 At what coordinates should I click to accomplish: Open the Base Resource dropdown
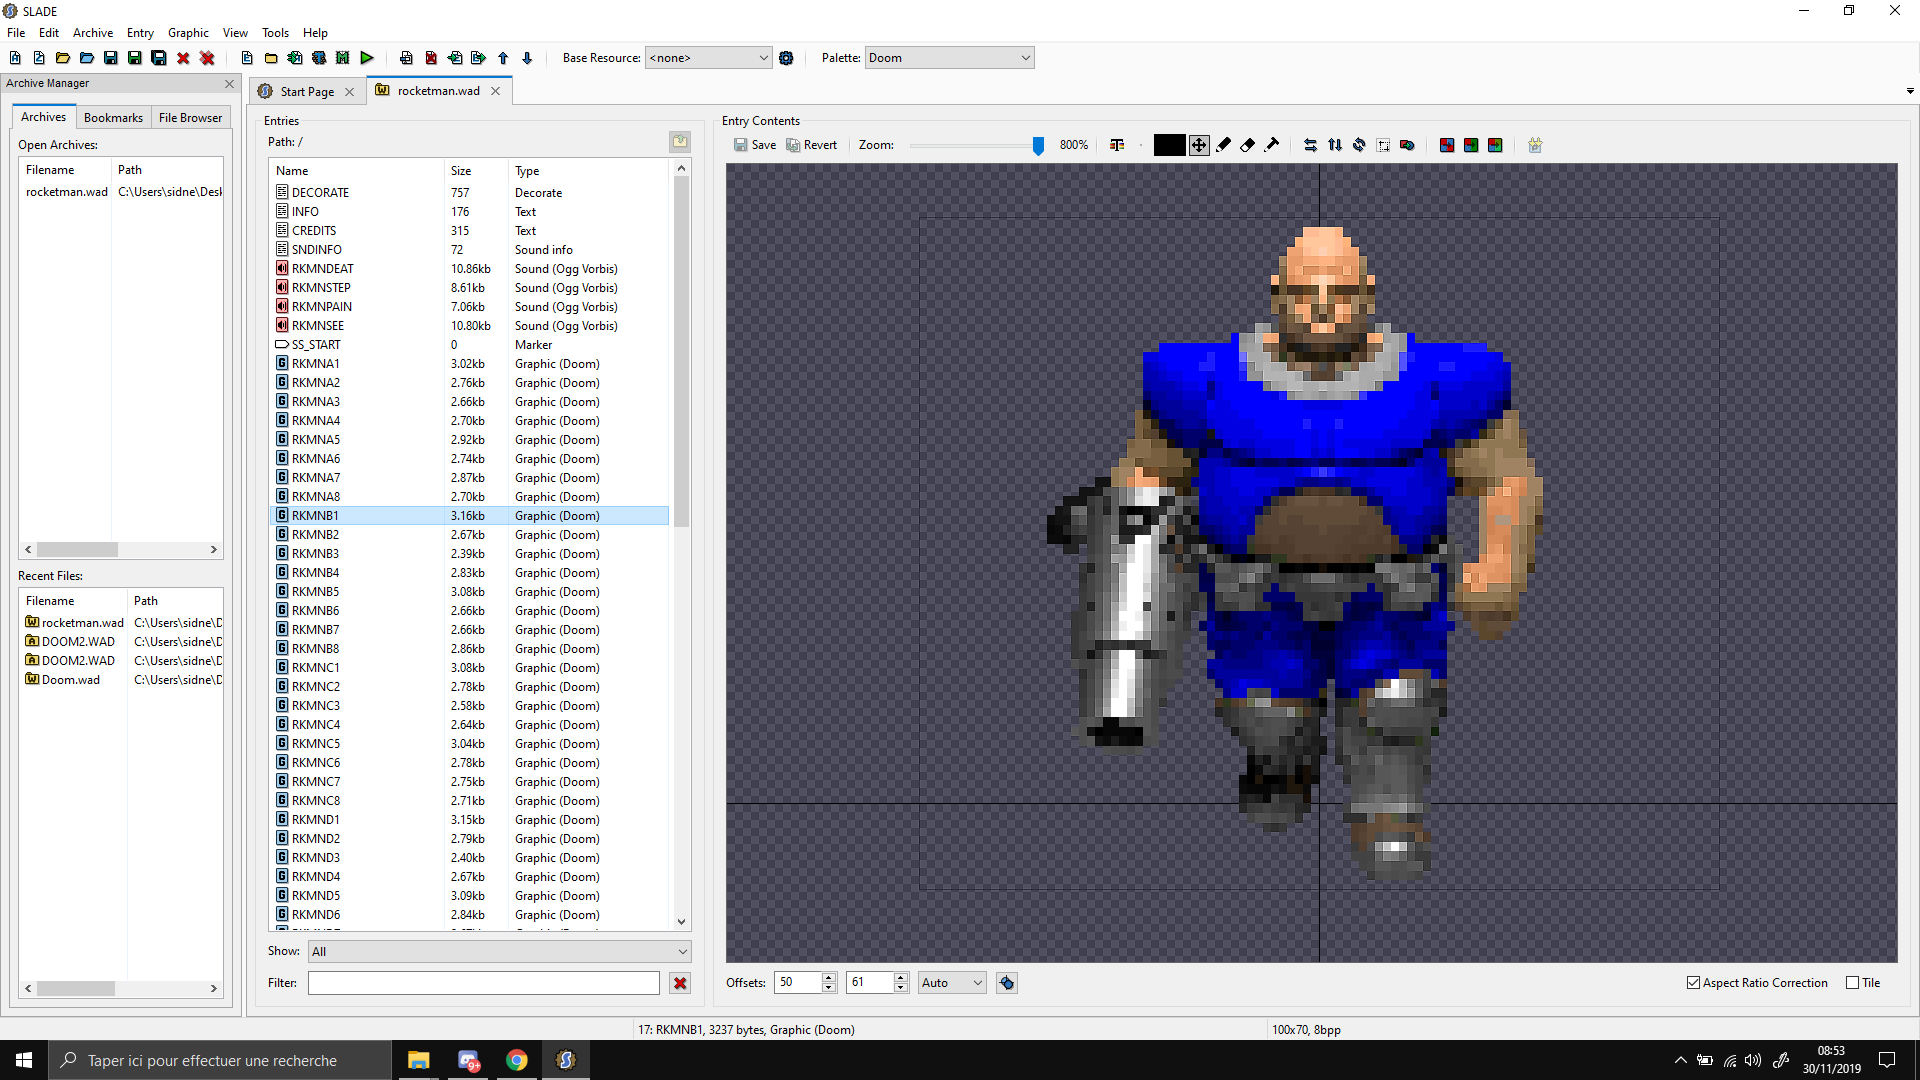click(x=708, y=58)
